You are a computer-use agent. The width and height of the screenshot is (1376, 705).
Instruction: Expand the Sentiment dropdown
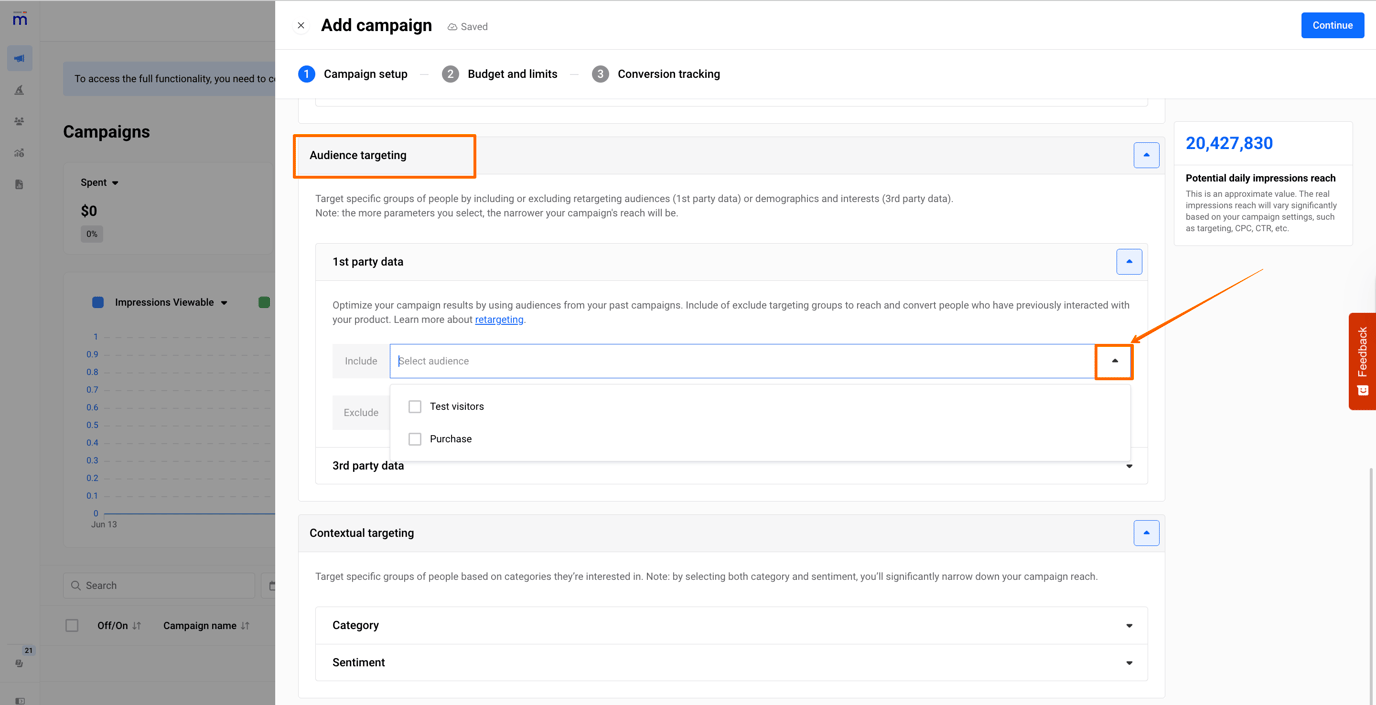click(1129, 662)
